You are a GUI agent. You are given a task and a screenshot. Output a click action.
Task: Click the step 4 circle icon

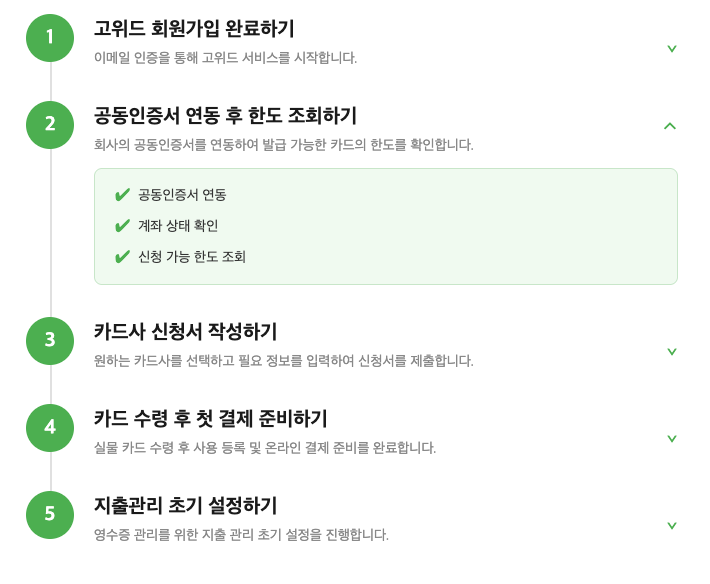tap(50, 427)
